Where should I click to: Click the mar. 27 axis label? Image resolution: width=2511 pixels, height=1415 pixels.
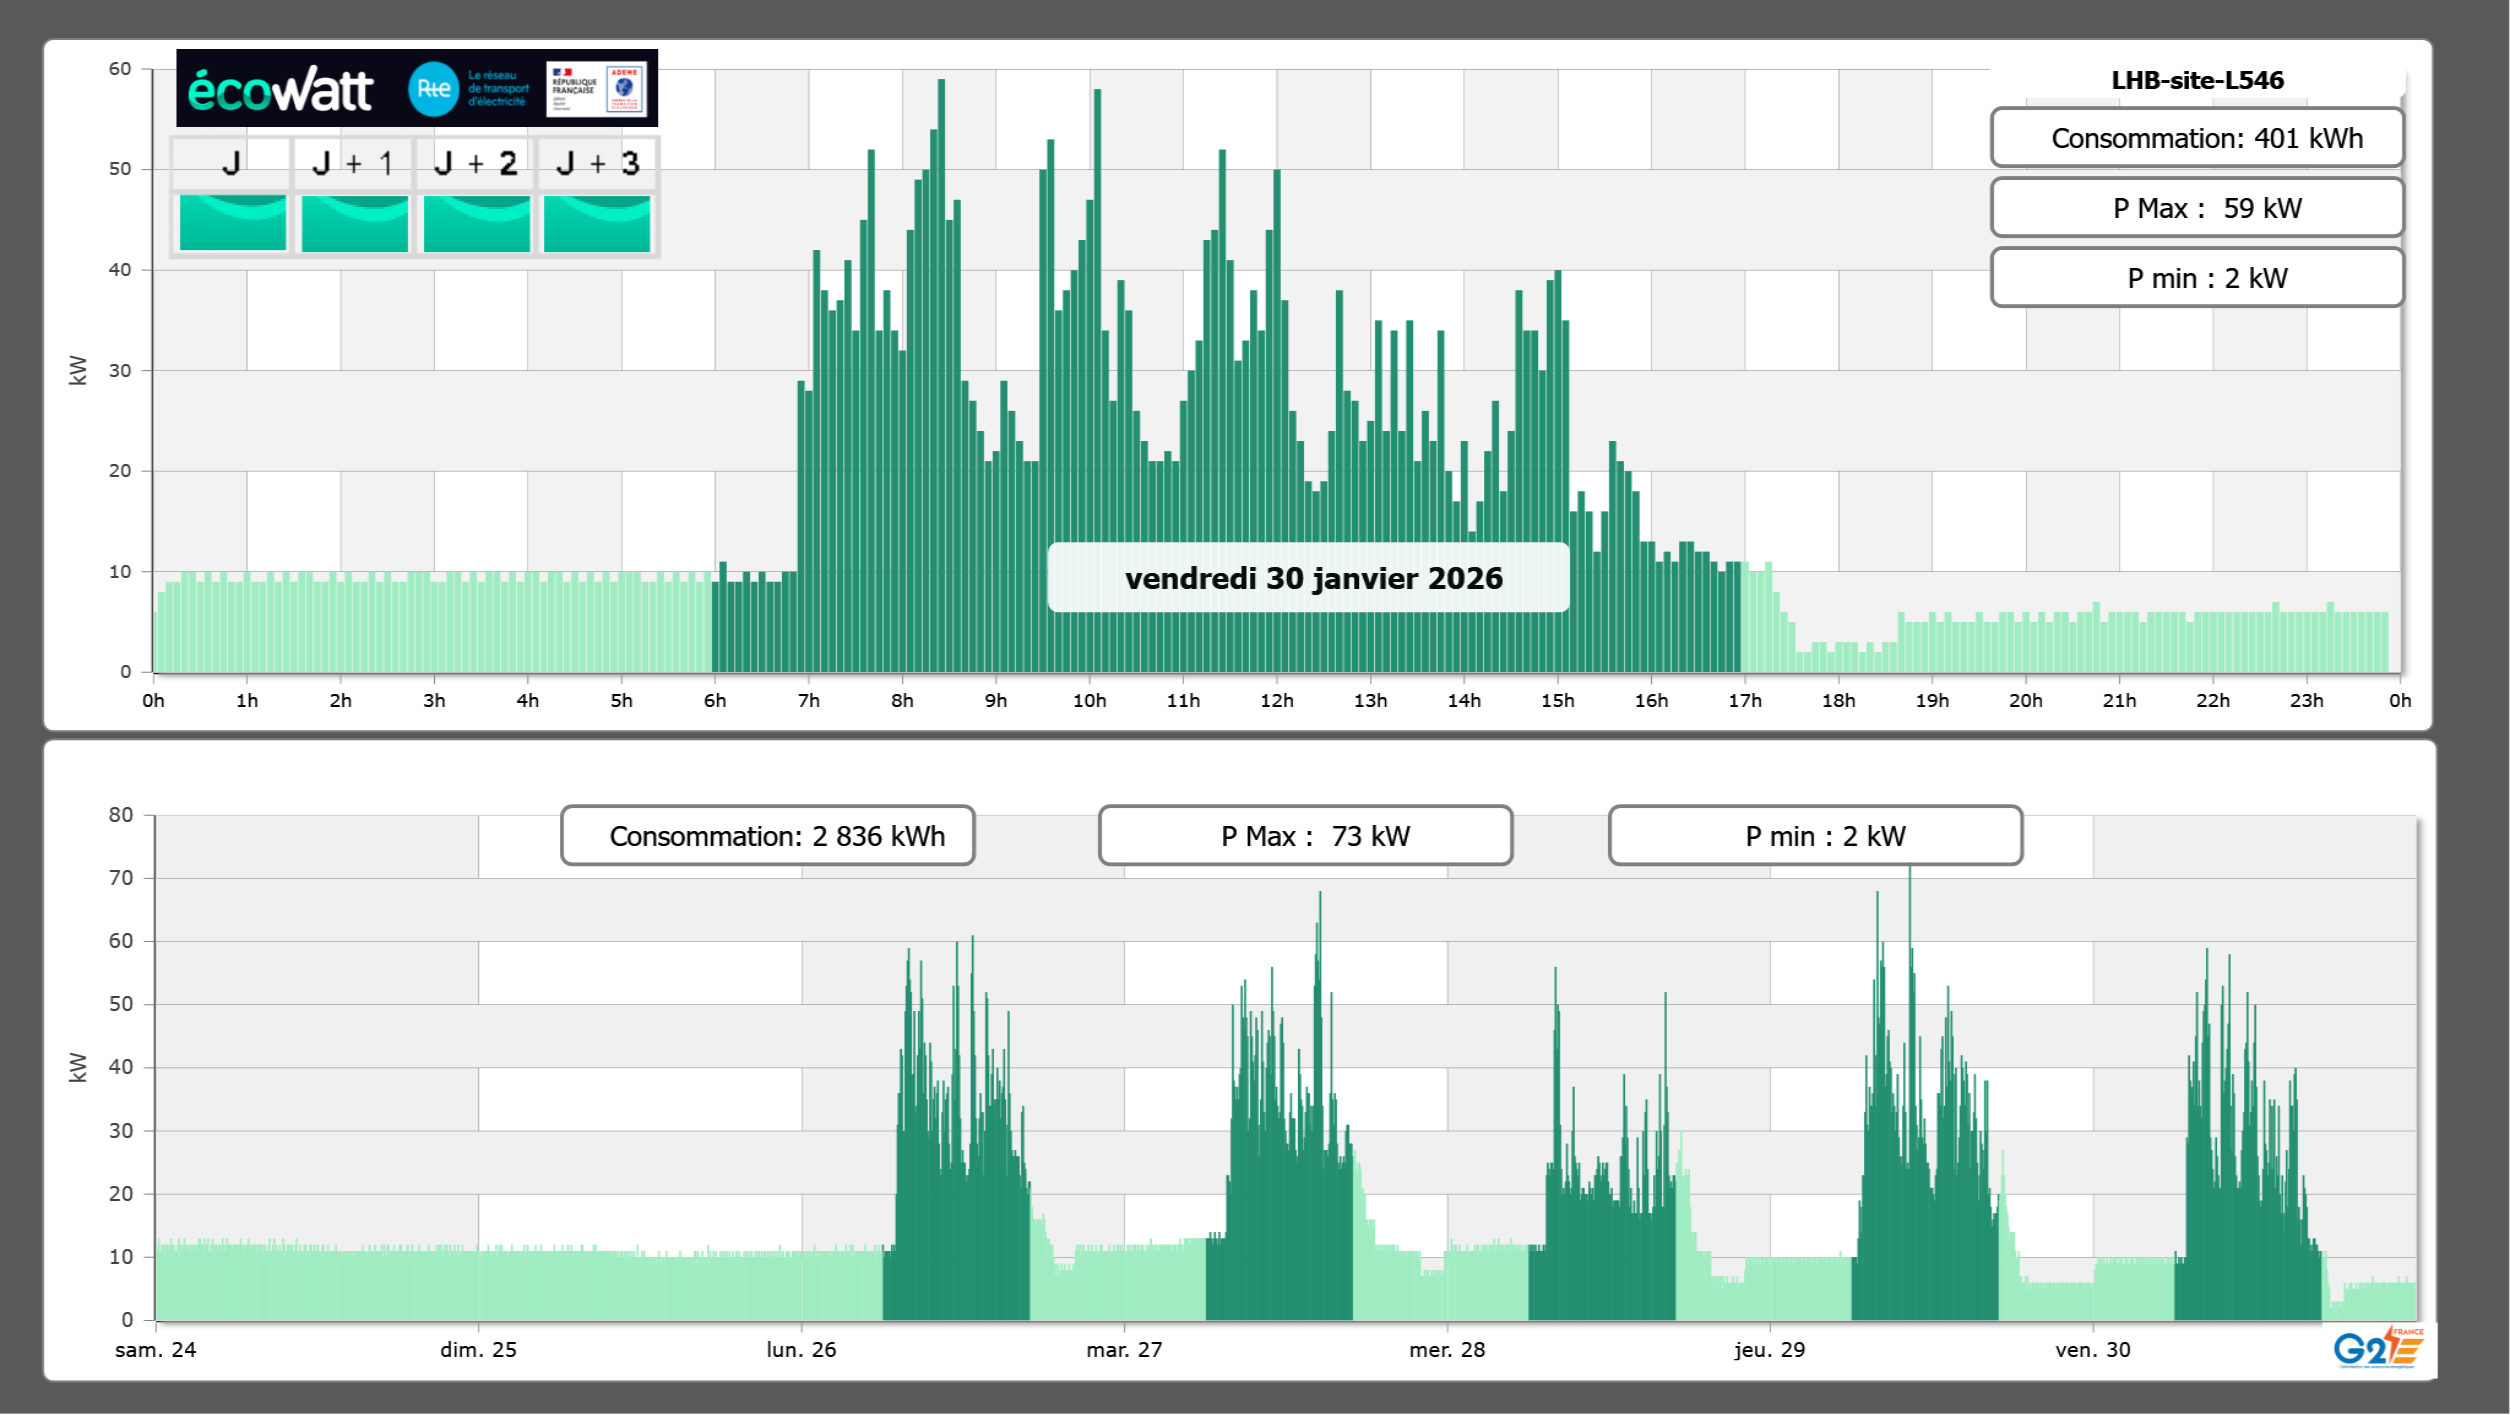[1124, 1349]
